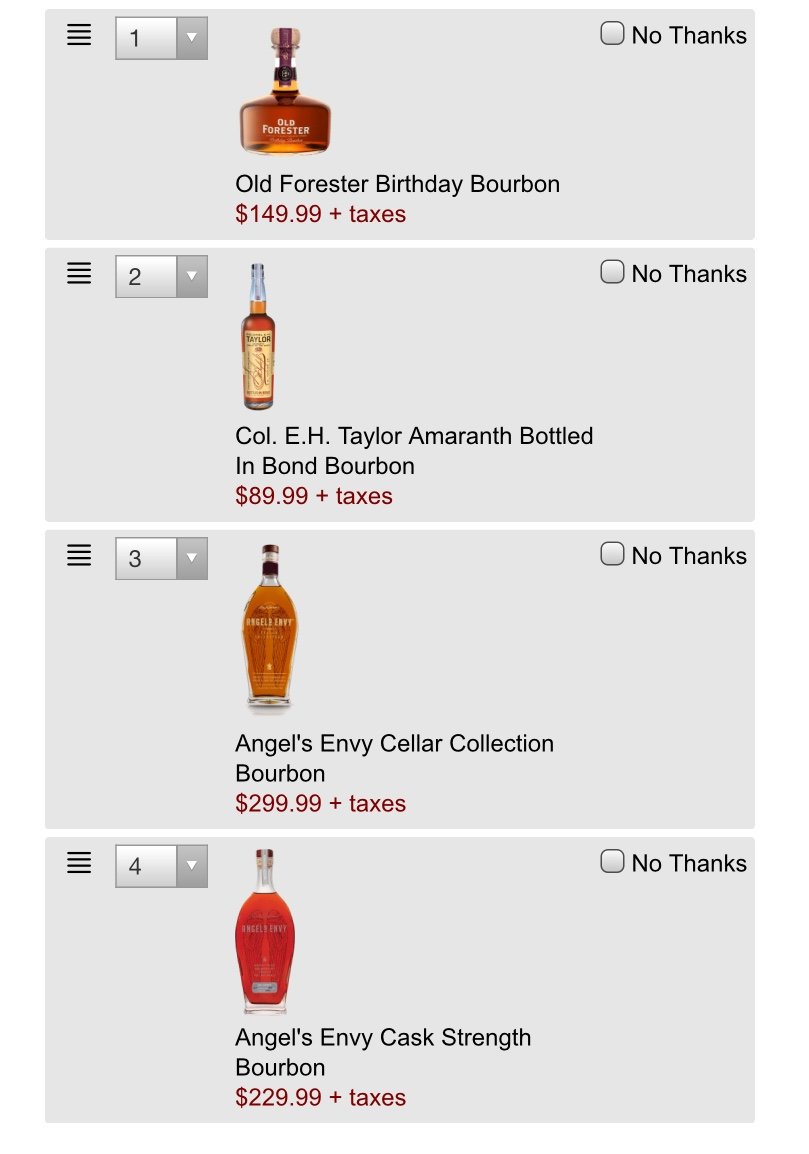The width and height of the screenshot is (809, 1154).
Task: Check No Thanks for Old Forester Birthday Bourbon
Action: point(612,33)
